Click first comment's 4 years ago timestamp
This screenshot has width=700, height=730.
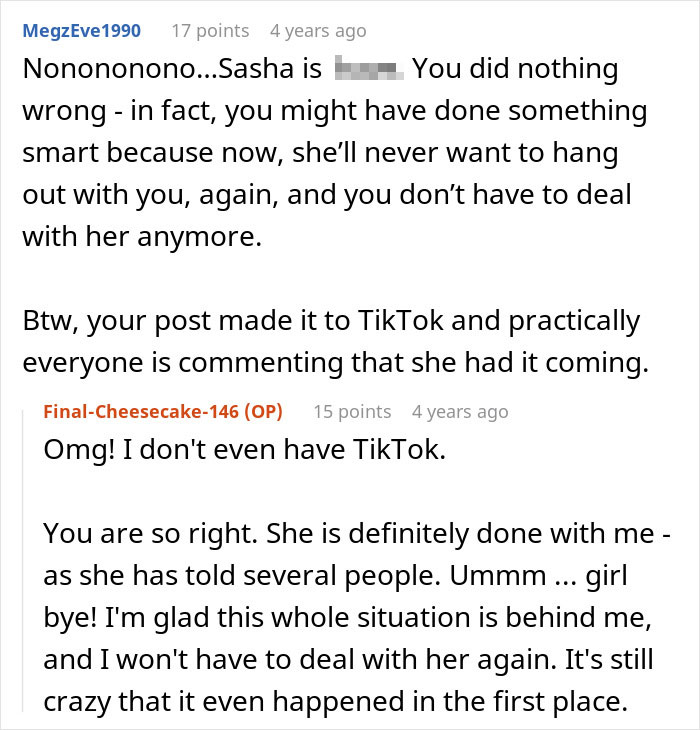pyautogui.click(x=318, y=31)
